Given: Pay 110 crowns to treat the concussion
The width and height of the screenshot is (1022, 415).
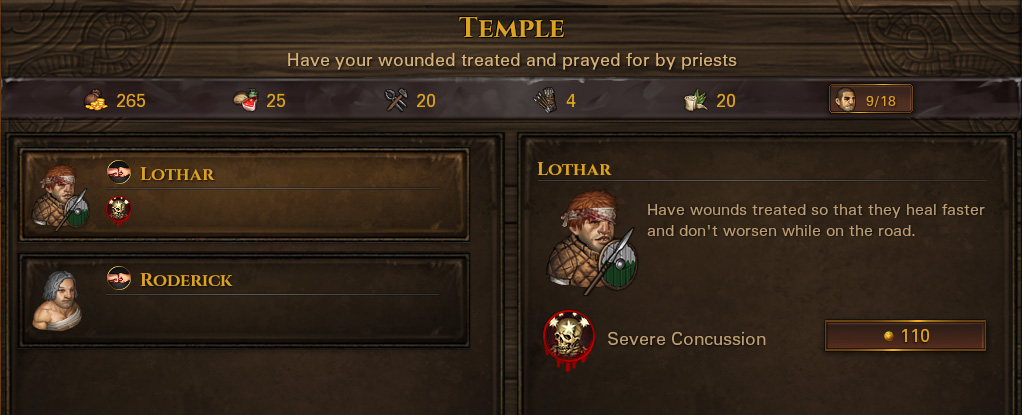Looking at the screenshot, I should tap(905, 336).
